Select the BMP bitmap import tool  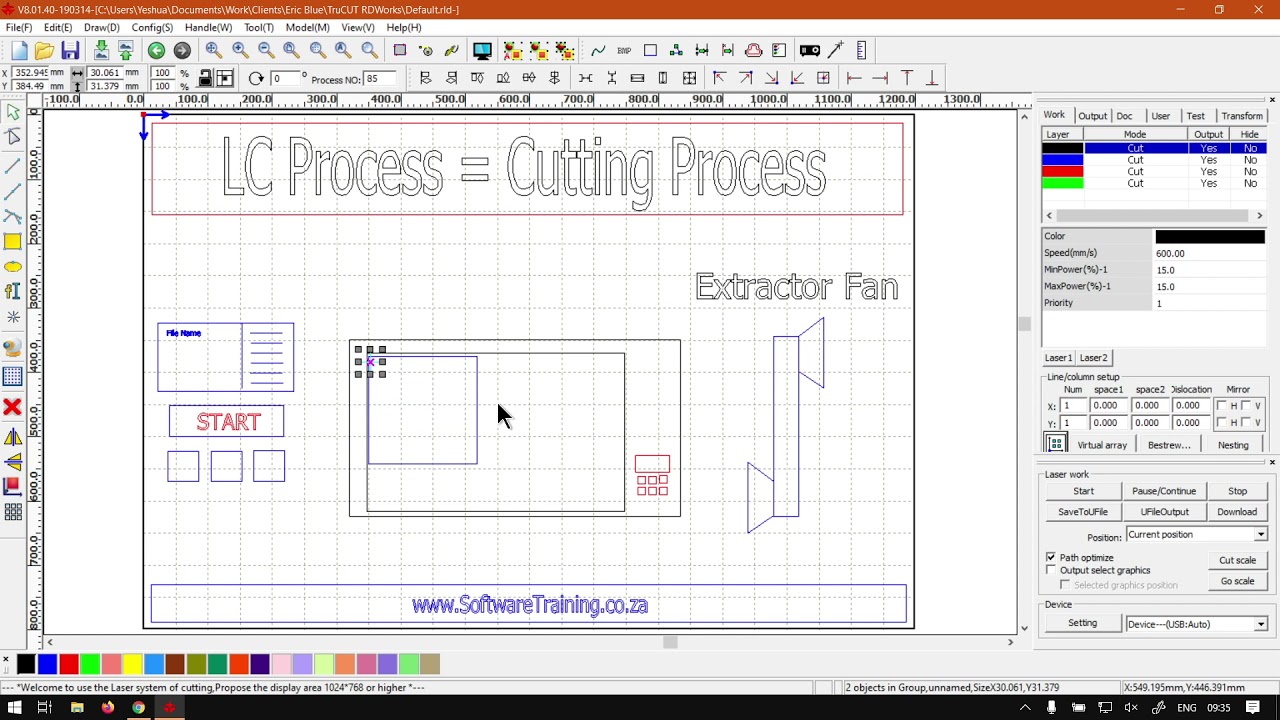(x=624, y=50)
